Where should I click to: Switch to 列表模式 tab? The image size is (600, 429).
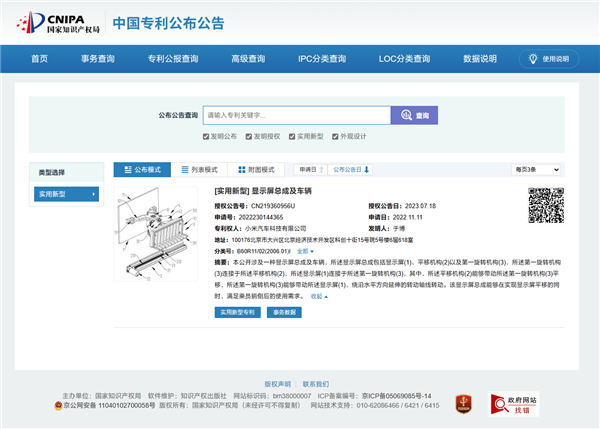[x=199, y=170]
